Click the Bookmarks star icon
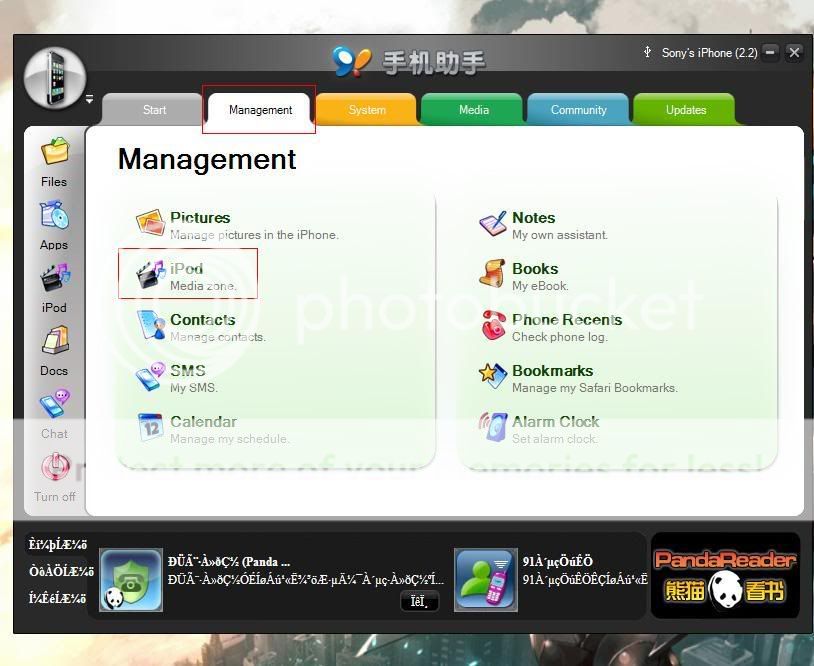This screenshot has width=814, height=666. (x=493, y=376)
